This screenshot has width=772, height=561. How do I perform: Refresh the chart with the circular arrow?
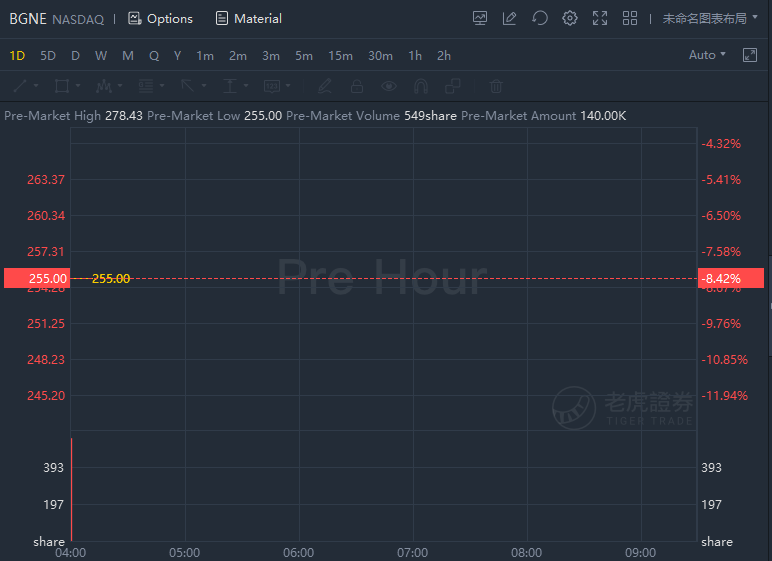540,18
